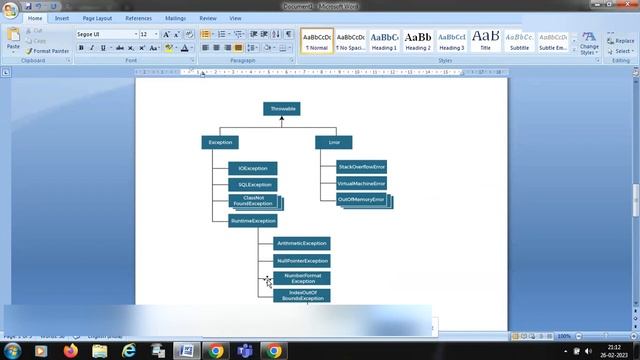Screen dimensions: 640x360
Task: Apply the Heading 2 style
Action: tap(418, 41)
